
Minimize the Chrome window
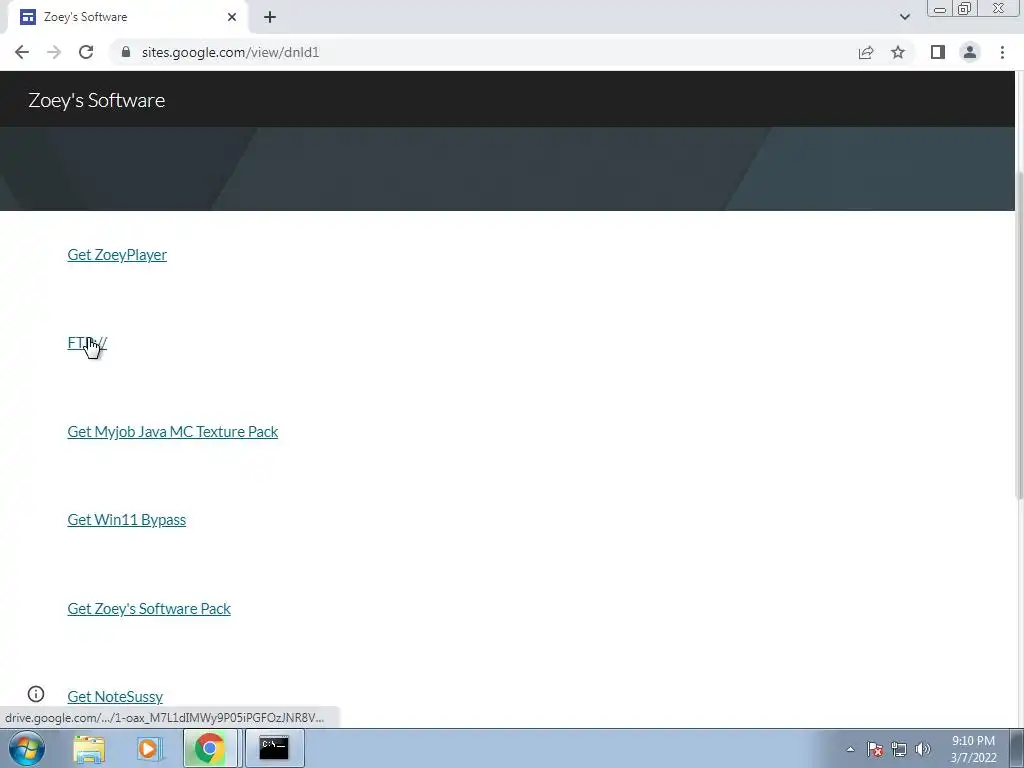(x=940, y=9)
